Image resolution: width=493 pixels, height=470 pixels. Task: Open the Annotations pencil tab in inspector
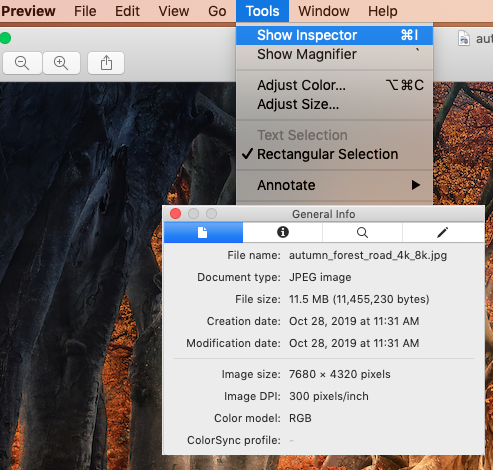[443, 232]
